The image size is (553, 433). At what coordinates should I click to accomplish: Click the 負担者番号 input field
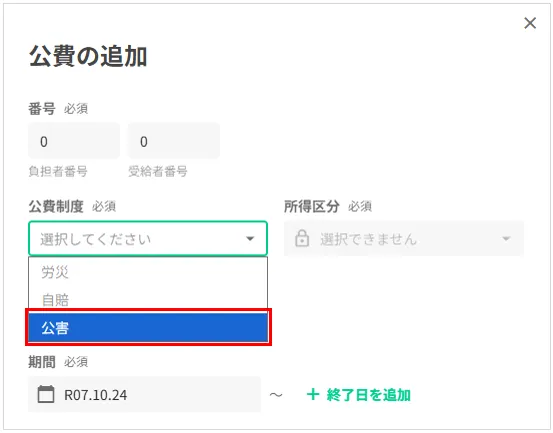(x=74, y=141)
